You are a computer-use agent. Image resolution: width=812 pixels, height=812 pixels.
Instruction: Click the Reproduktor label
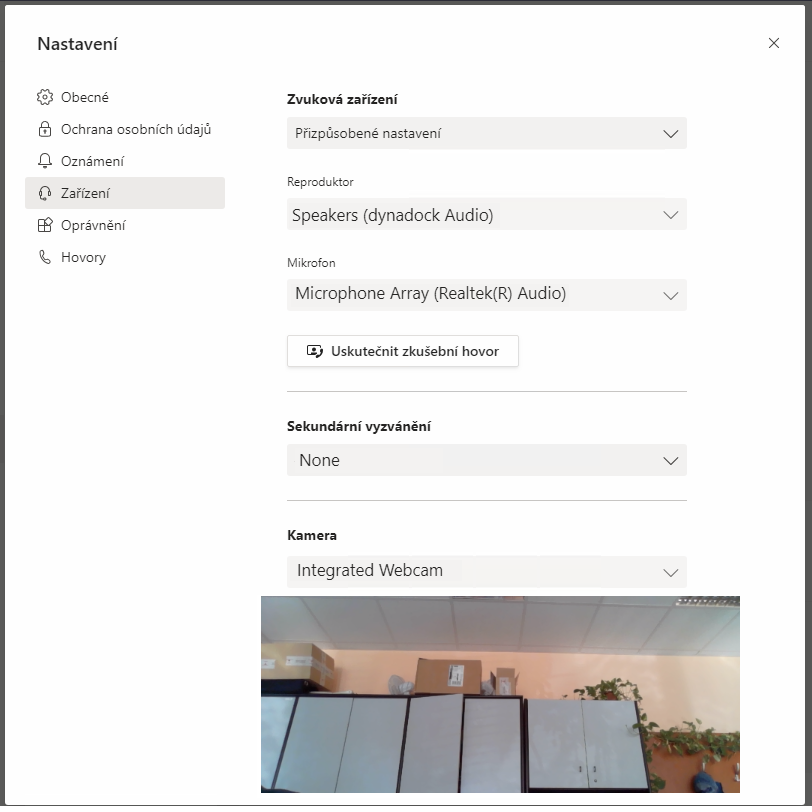pyautogui.click(x=321, y=182)
